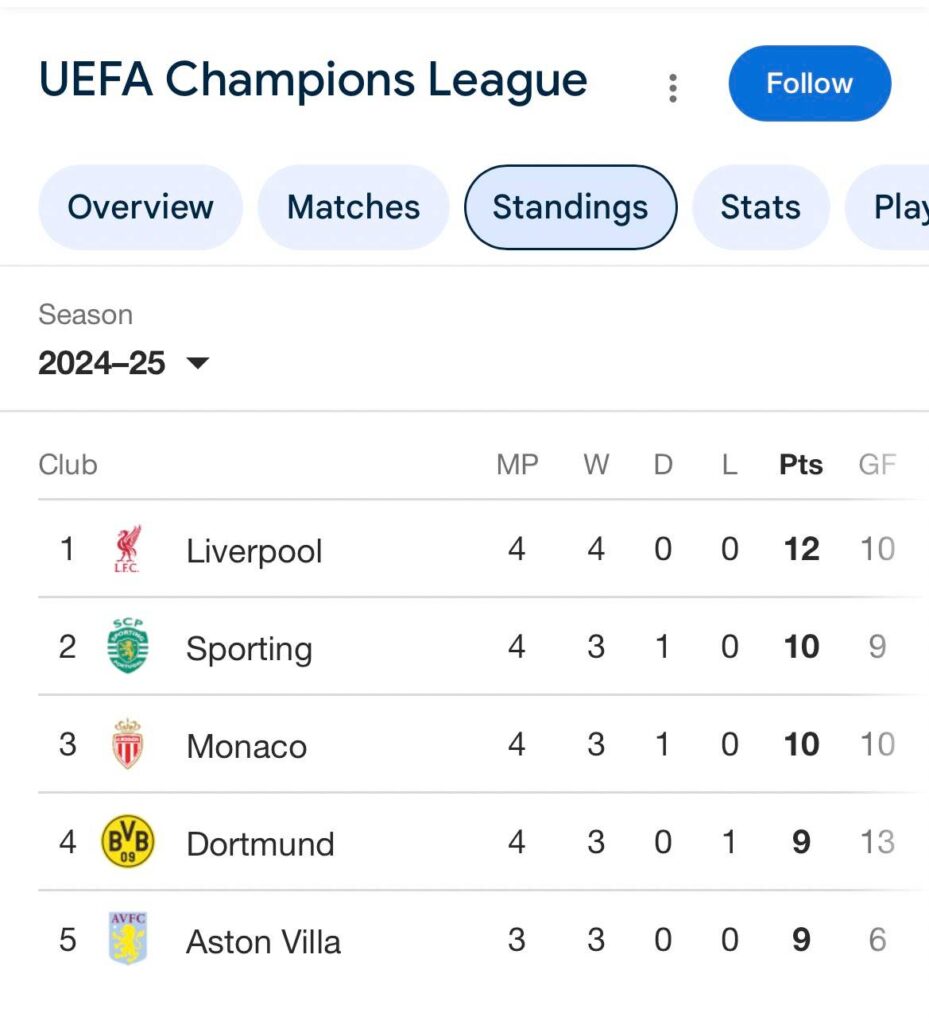
Task: Switch to the Overview tab
Action: click(x=140, y=207)
